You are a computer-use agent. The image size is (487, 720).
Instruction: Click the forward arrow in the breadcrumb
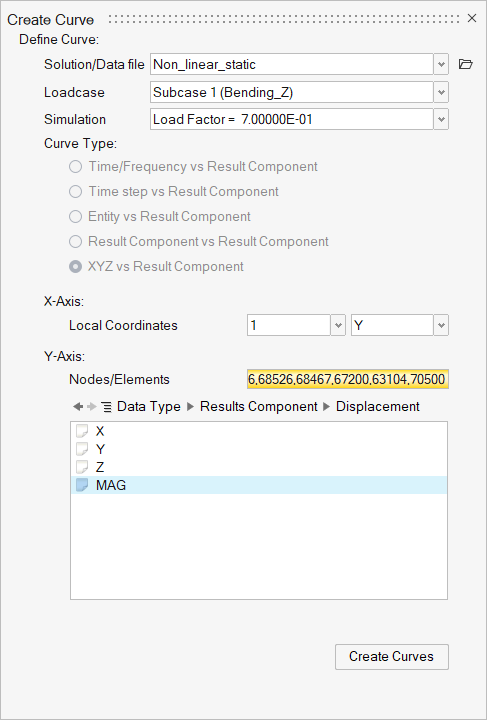point(92,406)
